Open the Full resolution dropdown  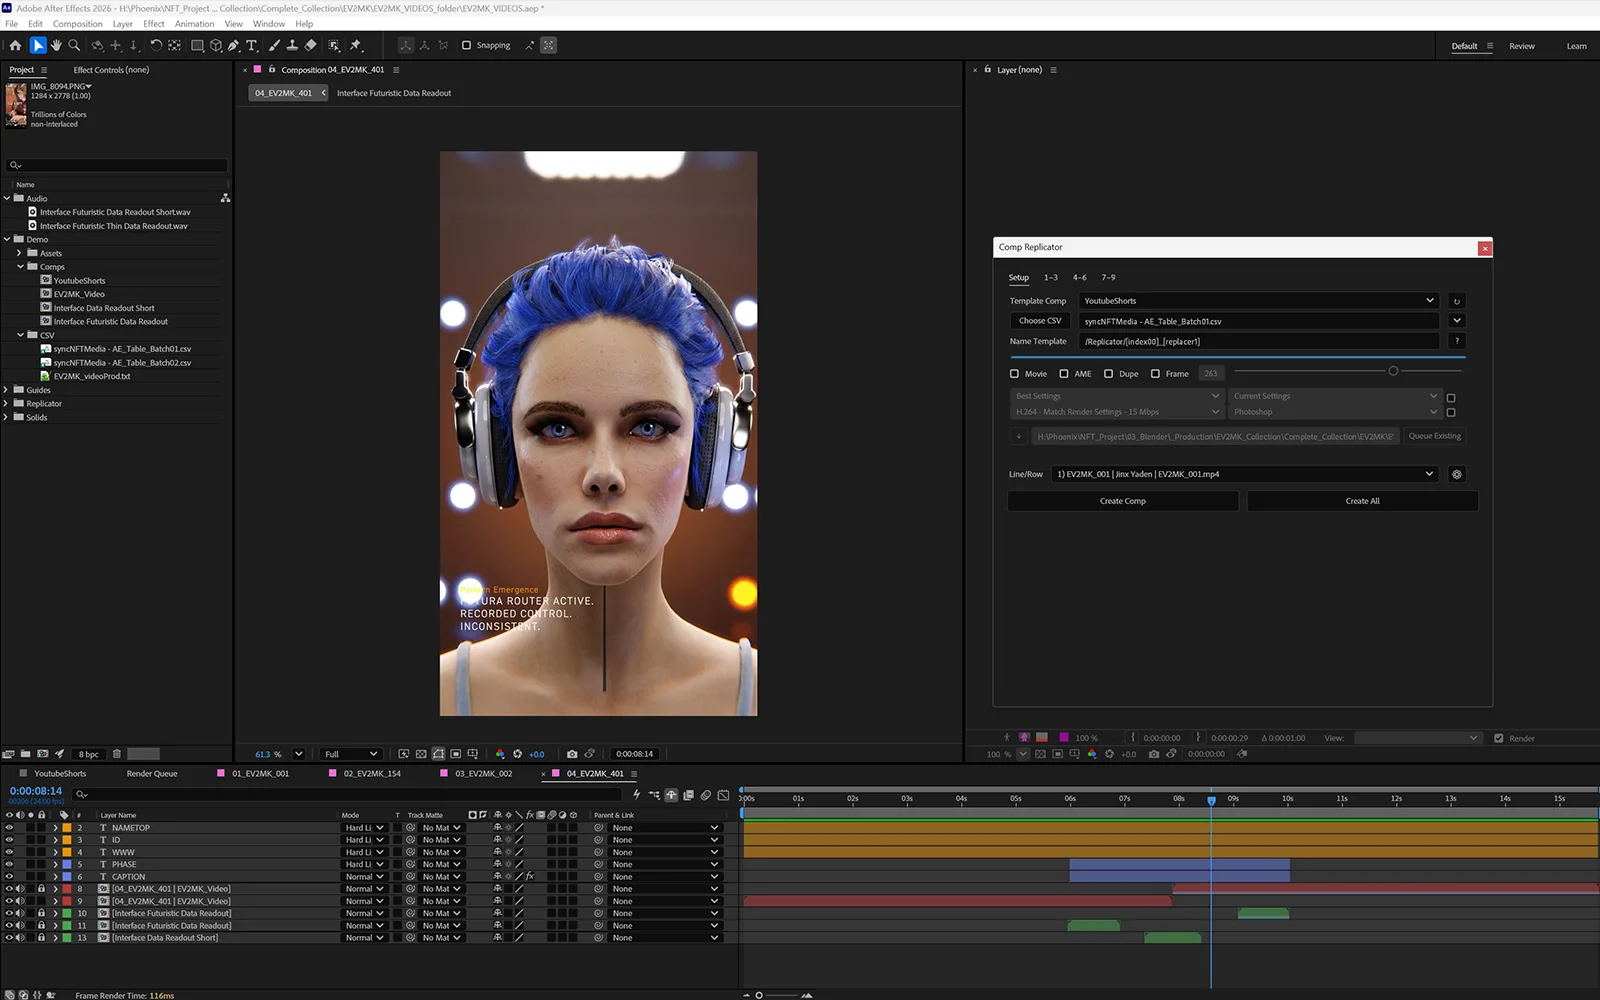351,754
